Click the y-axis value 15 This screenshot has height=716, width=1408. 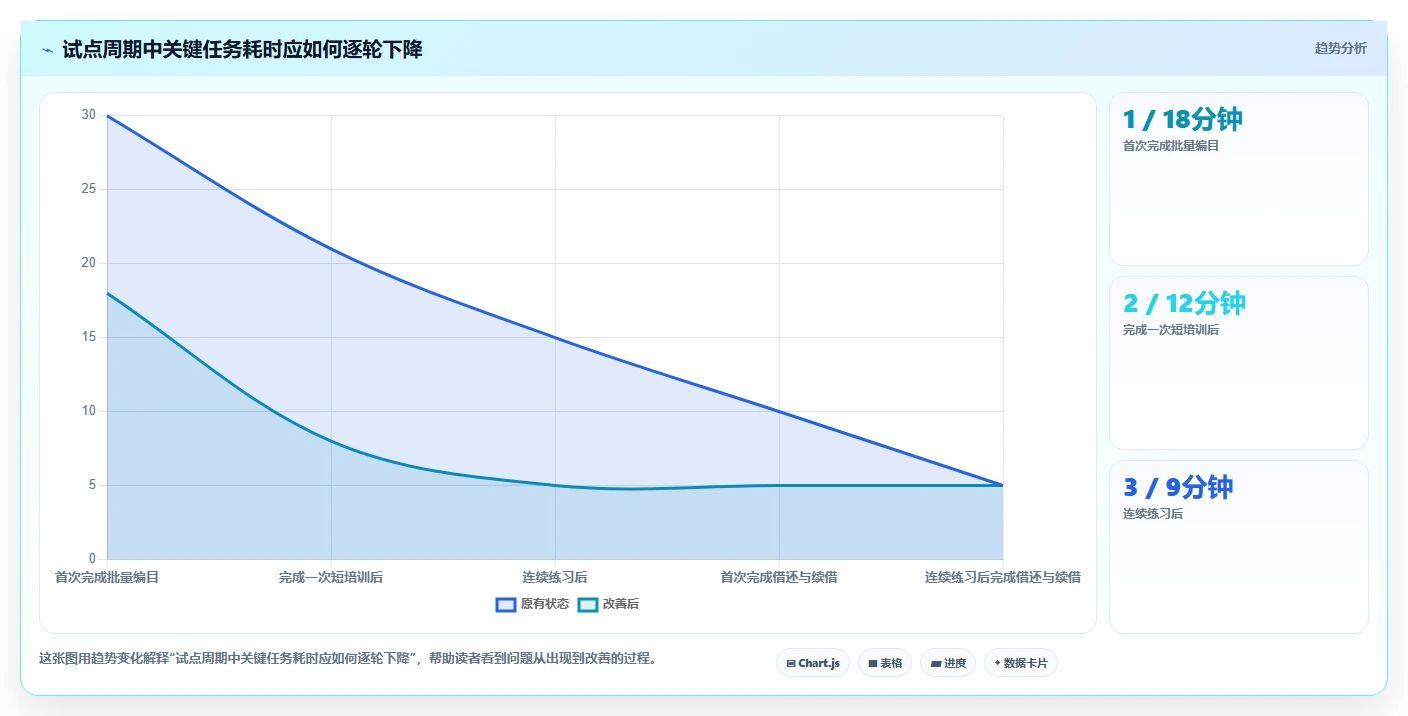point(89,337)
